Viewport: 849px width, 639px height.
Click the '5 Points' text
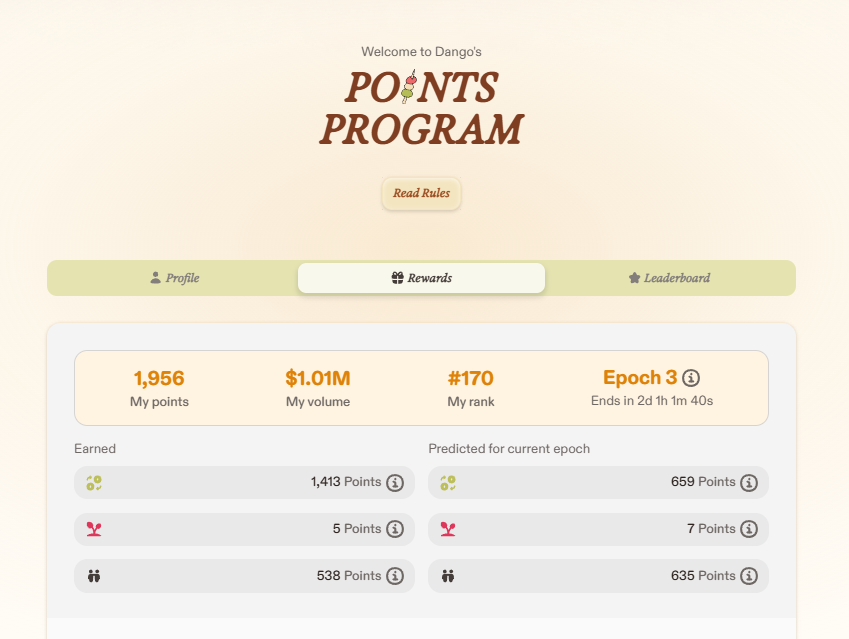tap(357, 529)
